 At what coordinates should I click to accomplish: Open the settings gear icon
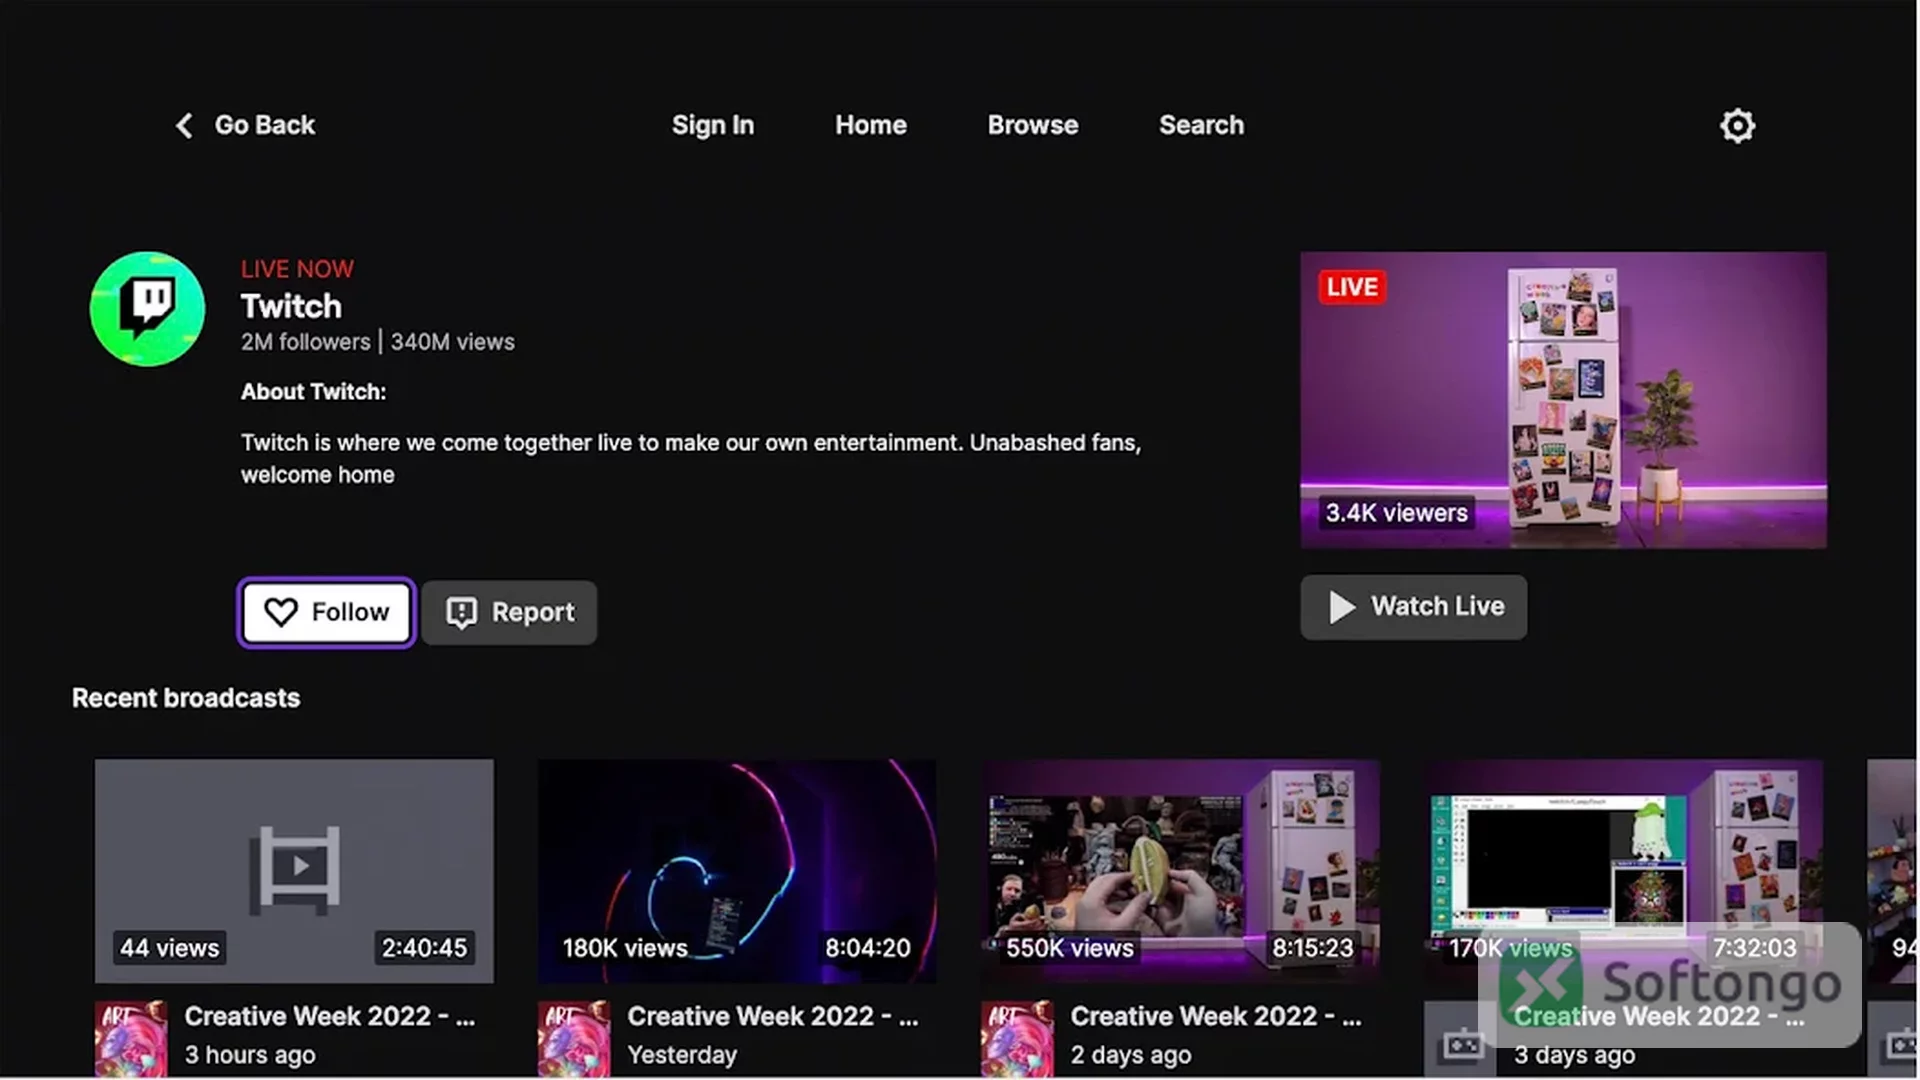[1737, 126]
